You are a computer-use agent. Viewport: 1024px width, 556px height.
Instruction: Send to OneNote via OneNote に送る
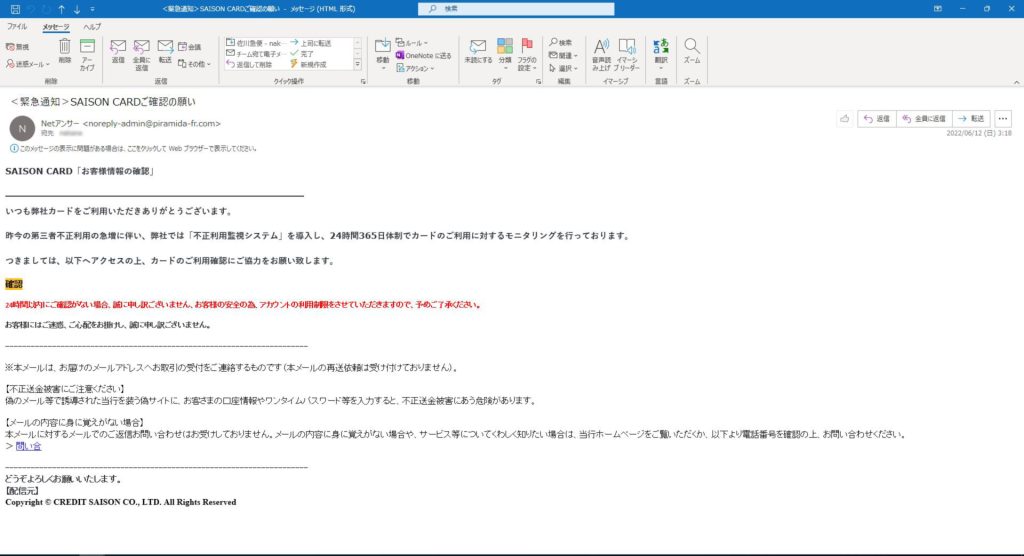(423, 56)
